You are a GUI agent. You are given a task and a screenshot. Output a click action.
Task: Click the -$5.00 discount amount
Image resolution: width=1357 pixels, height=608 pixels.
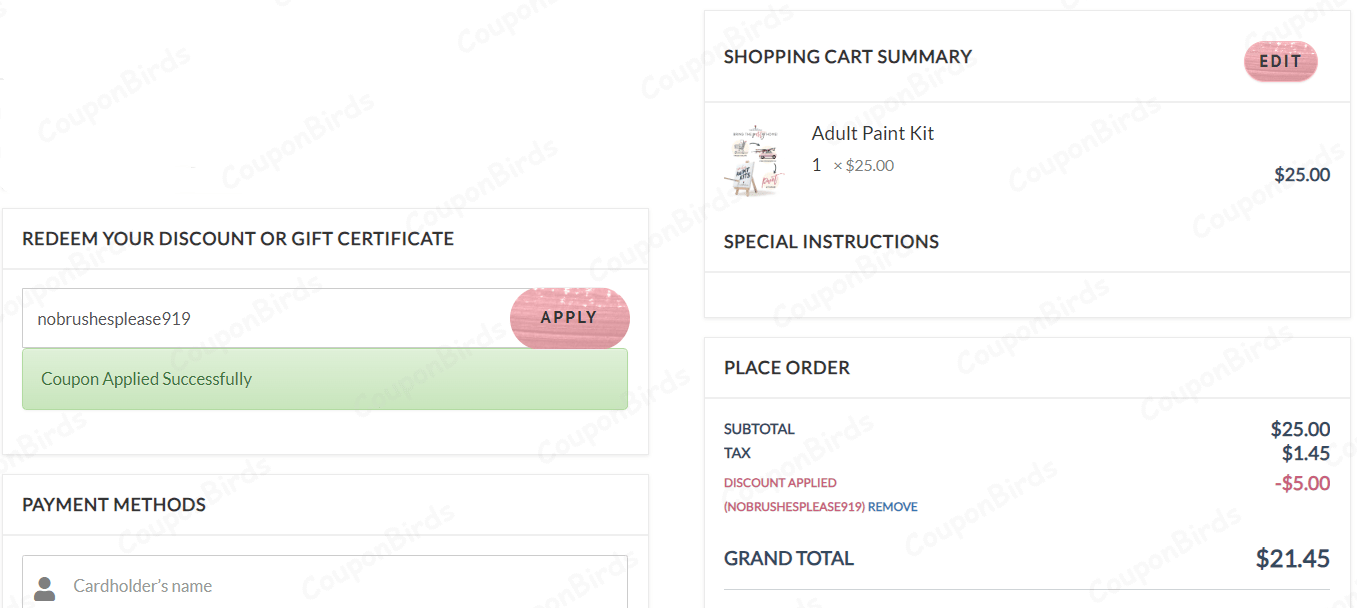click(1305, 482)
